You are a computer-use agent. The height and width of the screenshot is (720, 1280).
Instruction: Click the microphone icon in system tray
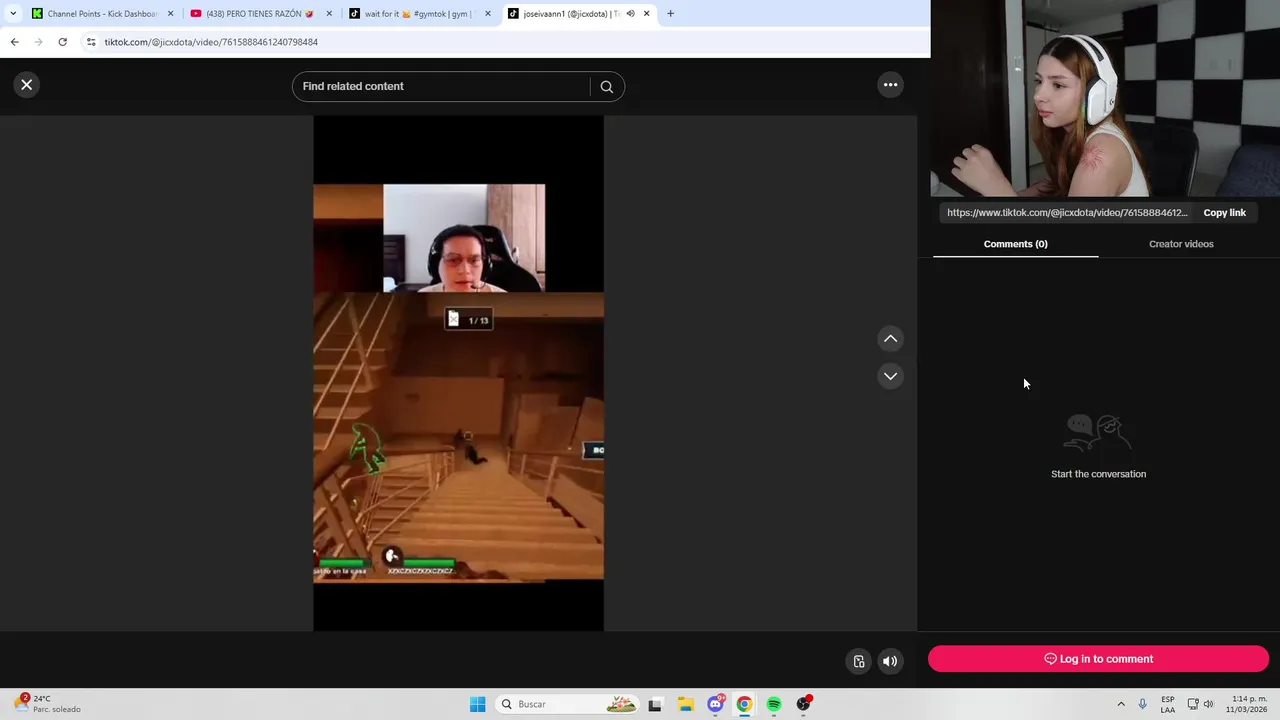tap(1143, 704)
